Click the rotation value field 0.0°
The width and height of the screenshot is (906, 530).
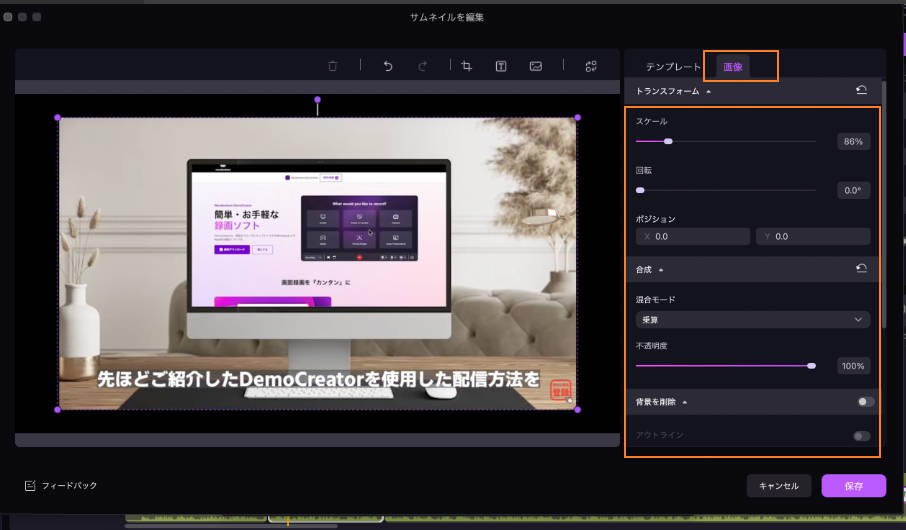[x=853, y=190]
